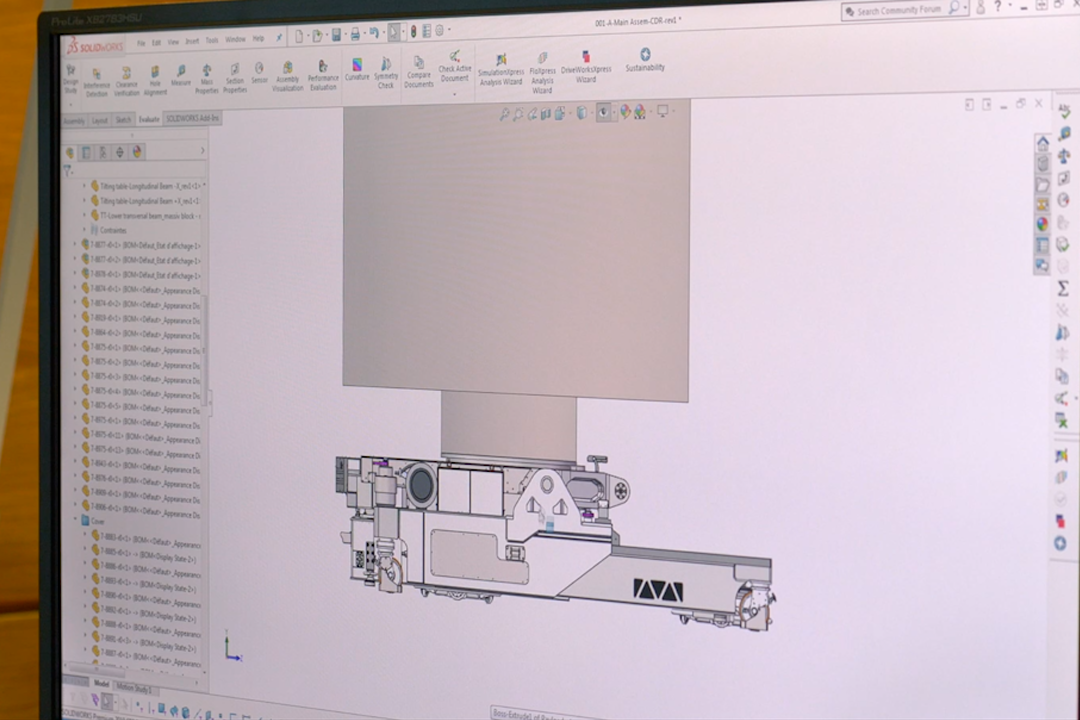Run Performance Evaluation
Screen dimensions: 1080x720
click(323, 75)
